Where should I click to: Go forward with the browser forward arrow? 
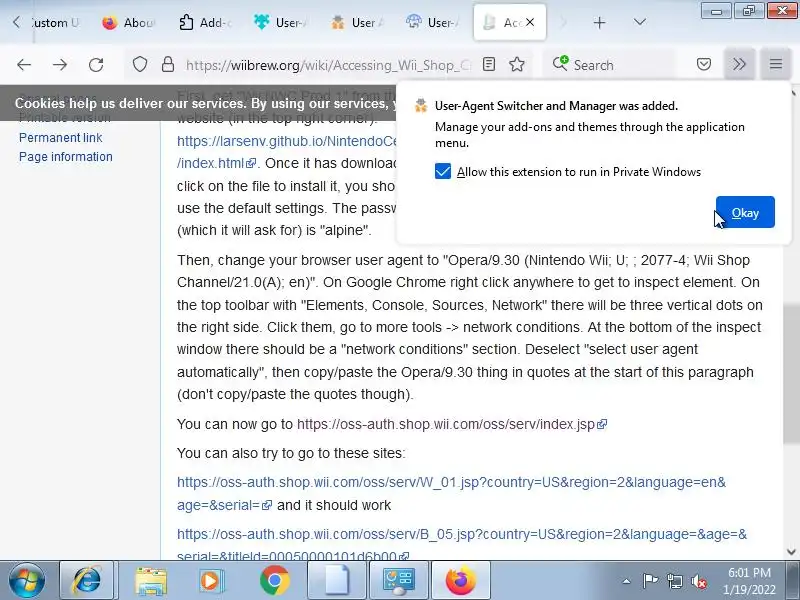click(x=60, y=65)
